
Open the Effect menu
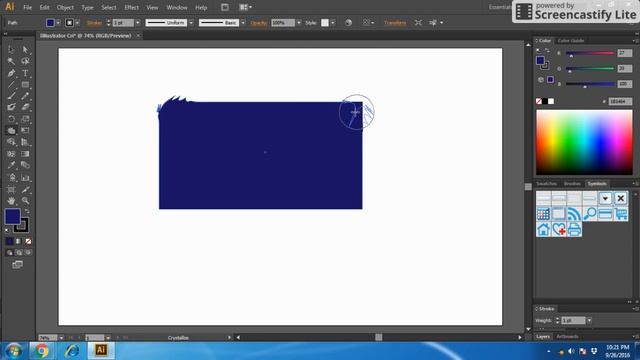(x=131, y=7)
